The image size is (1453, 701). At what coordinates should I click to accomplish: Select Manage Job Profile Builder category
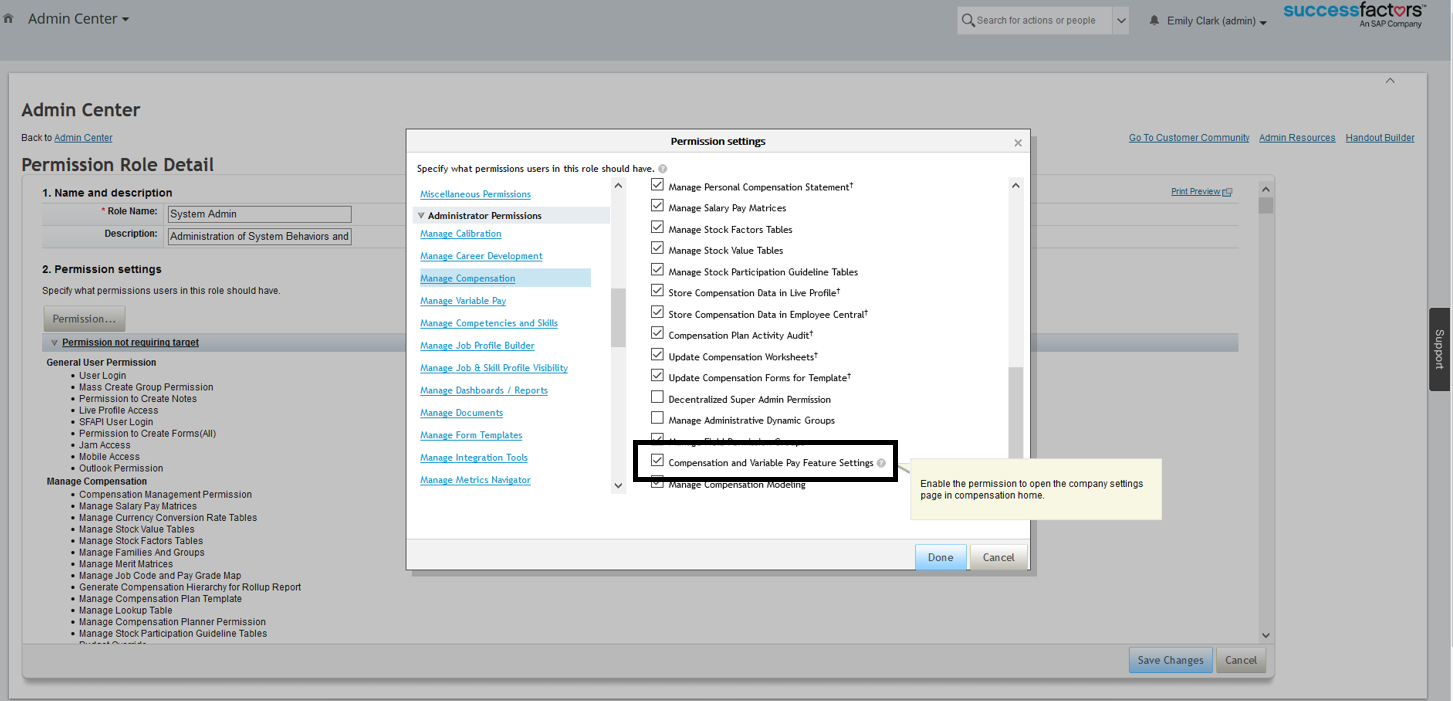pyautogui.click(x=477, y=346)
